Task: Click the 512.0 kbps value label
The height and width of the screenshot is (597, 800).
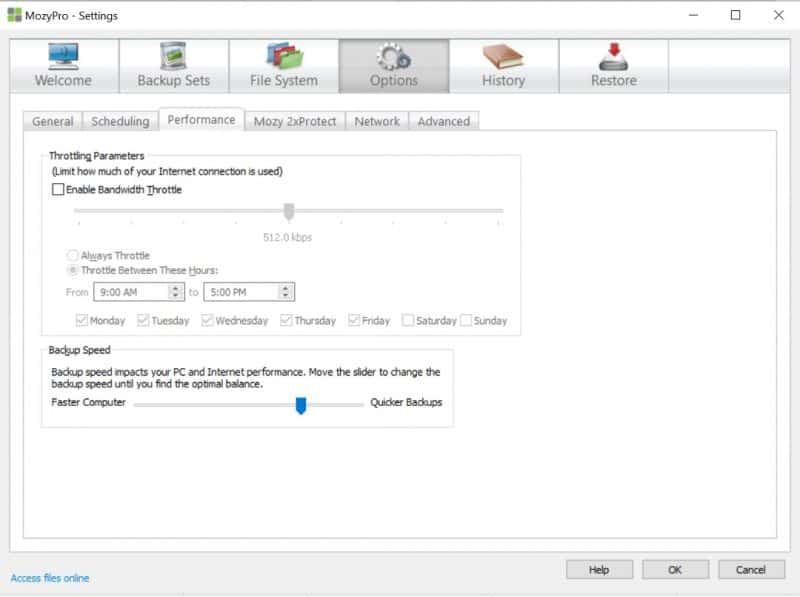Action: [287, 237]
